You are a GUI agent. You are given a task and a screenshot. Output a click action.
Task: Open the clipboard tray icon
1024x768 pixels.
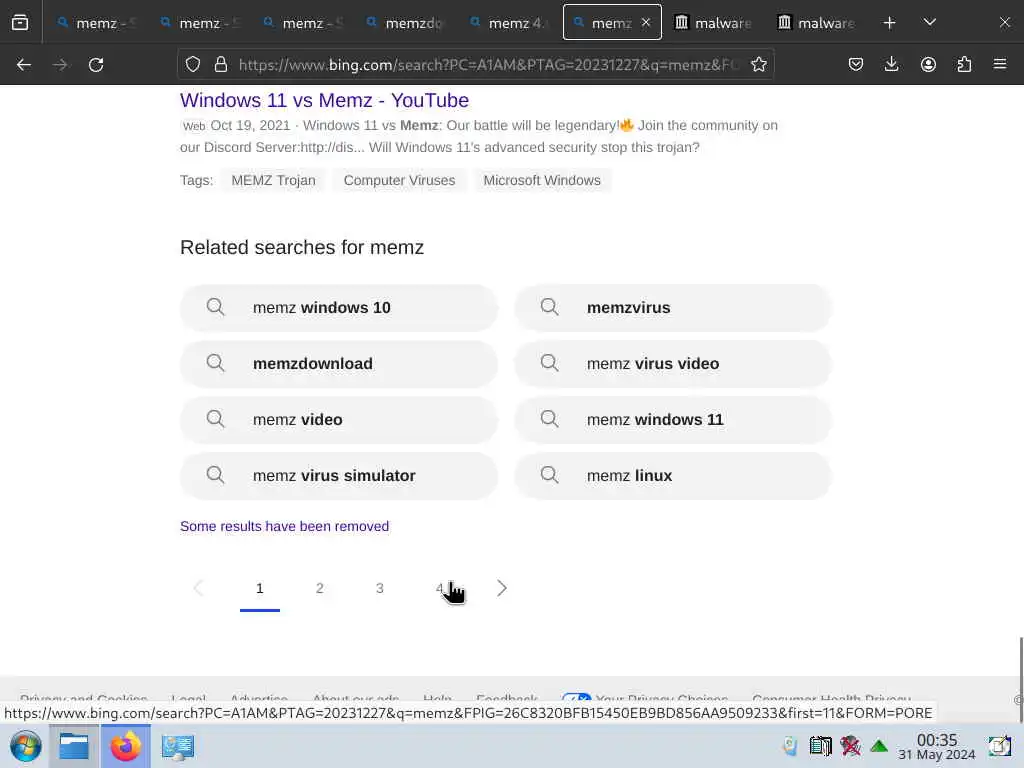(820, 746)
